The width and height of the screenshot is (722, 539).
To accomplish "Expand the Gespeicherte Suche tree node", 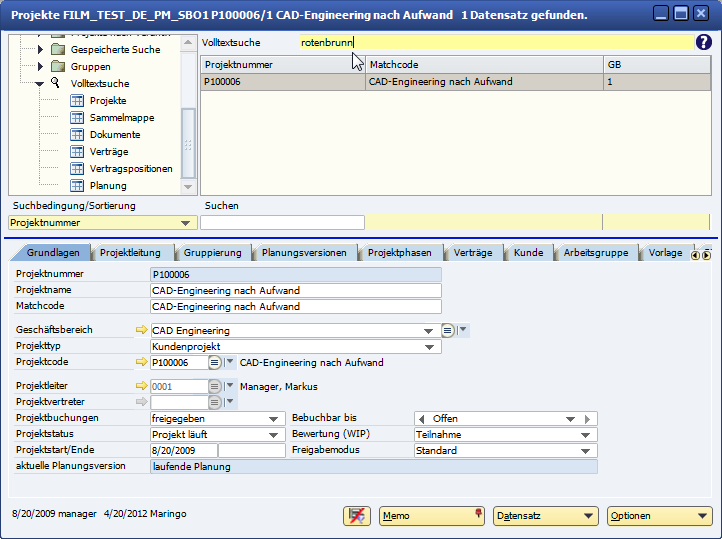I will (x=41, y=49).
